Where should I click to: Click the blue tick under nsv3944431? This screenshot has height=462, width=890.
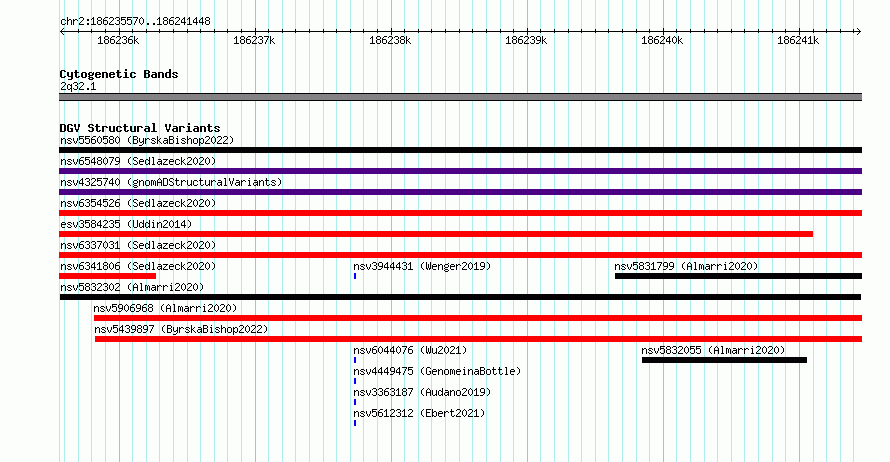355,276
